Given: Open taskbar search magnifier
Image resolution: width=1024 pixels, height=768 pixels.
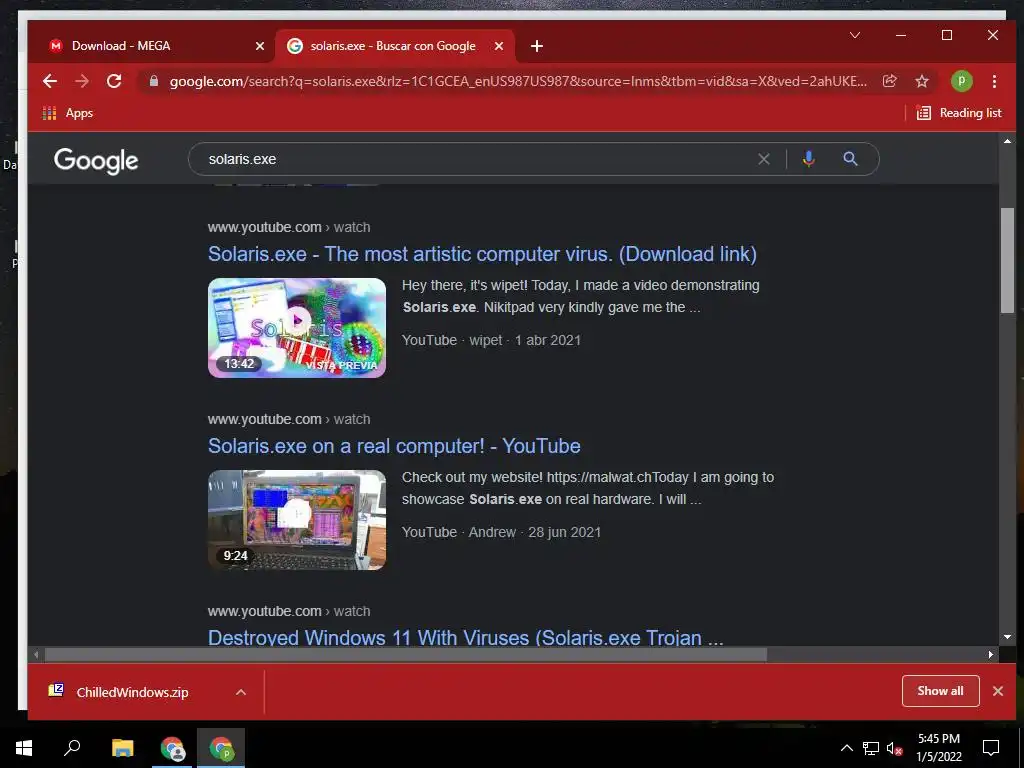Looking at the screenshot, I should click(72, 748).
